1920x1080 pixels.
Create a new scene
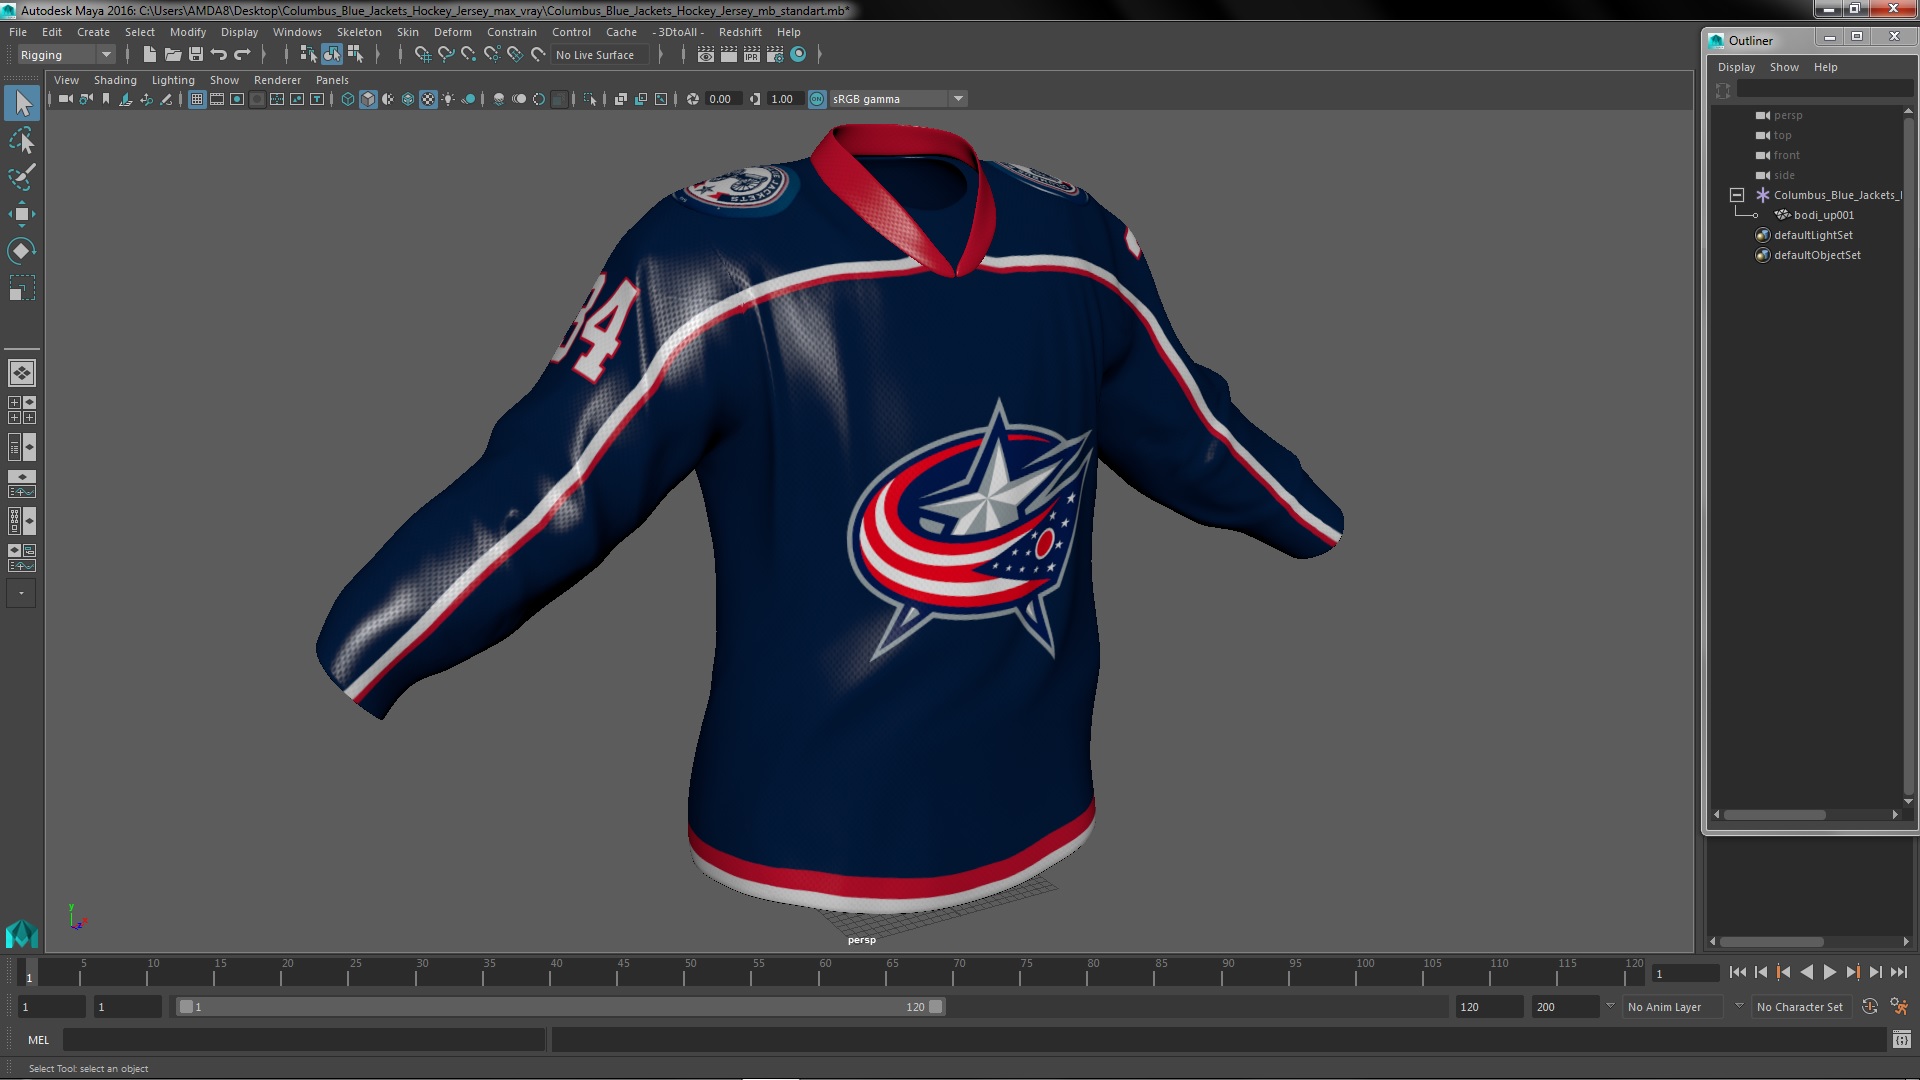point(150,55)
